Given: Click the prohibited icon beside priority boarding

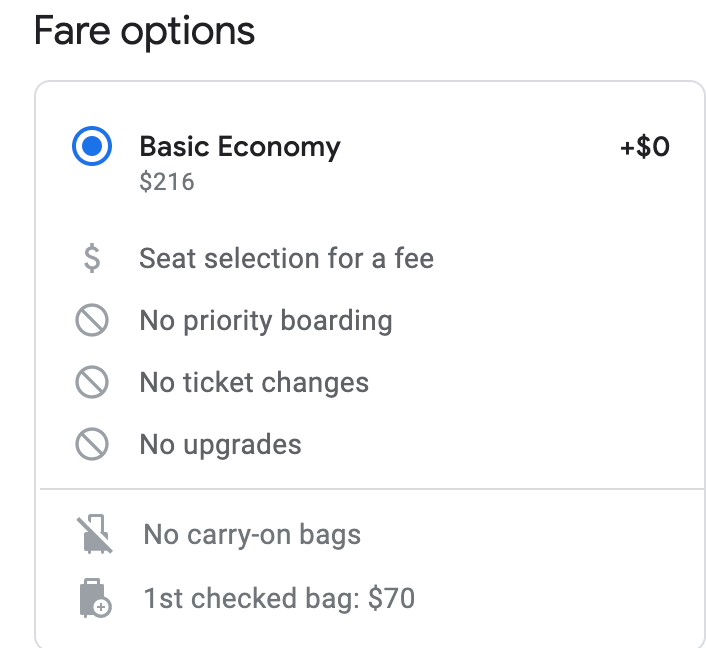Looking at the screenshot, I should coord(92,320).
